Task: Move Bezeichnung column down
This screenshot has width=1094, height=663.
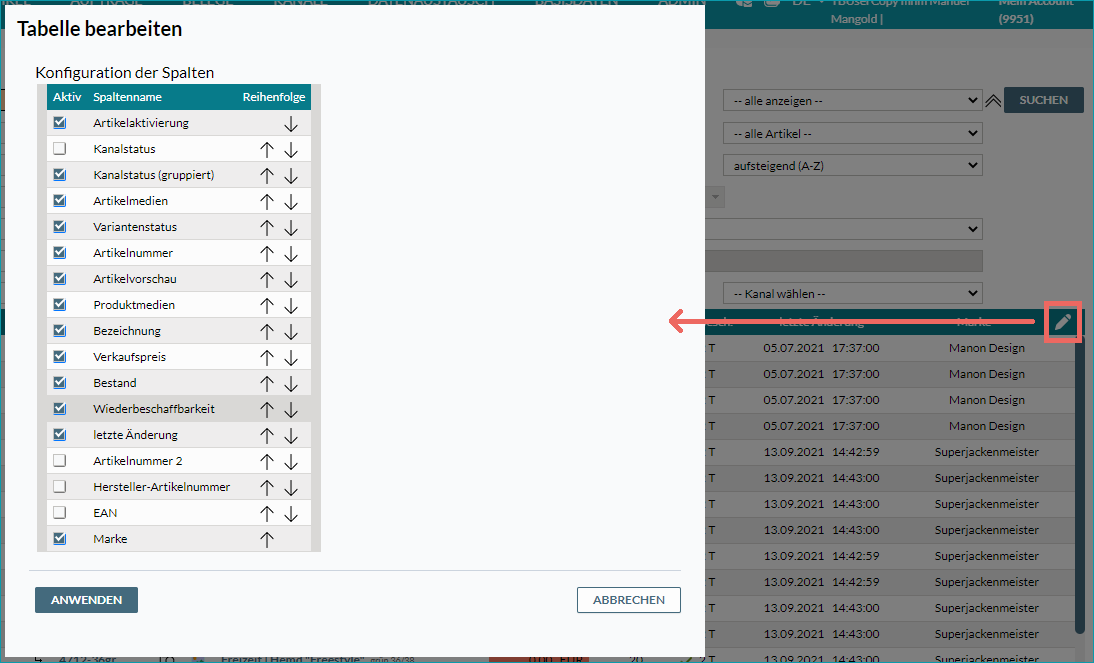Action: (x=291, y=332)
